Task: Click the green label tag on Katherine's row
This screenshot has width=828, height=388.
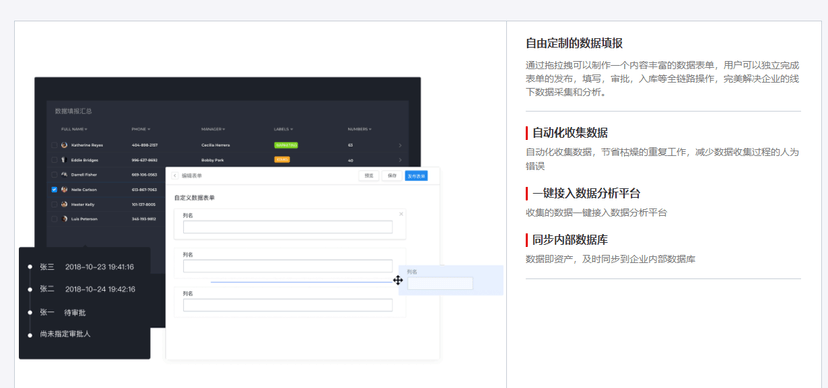Action: click(286, 145)
